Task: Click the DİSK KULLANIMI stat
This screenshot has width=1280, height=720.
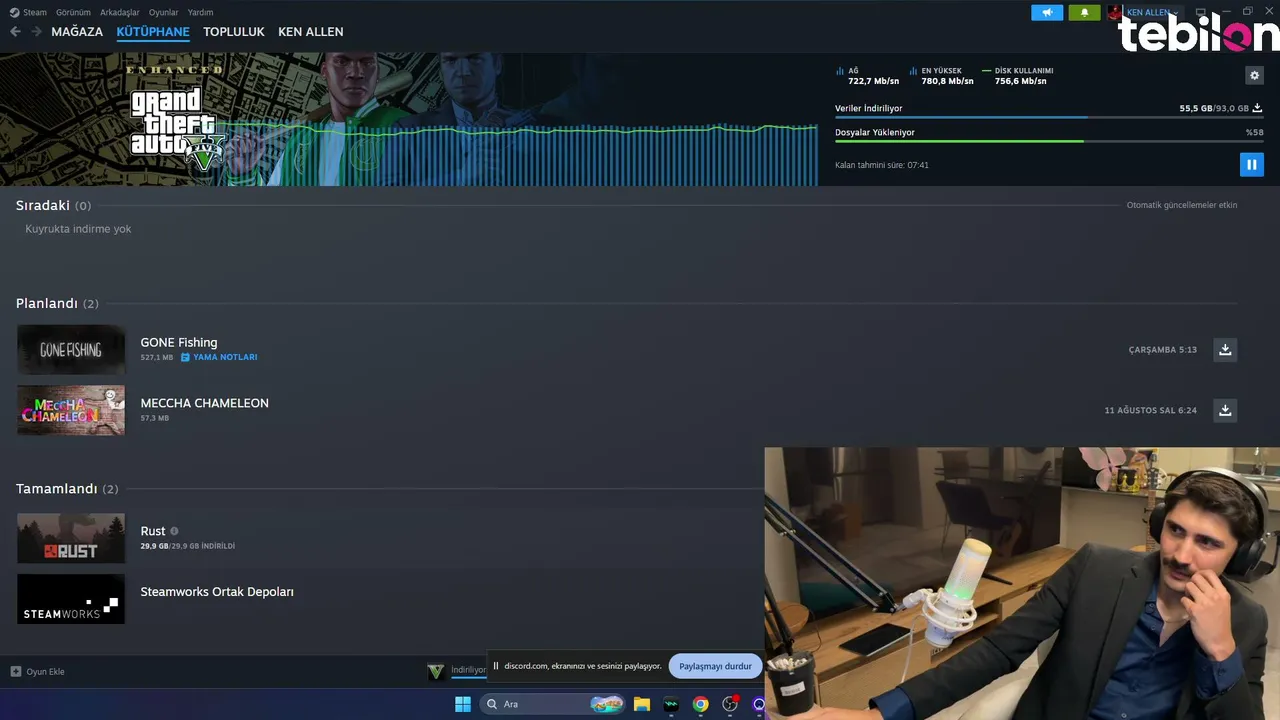Action: click(1018, 76)
